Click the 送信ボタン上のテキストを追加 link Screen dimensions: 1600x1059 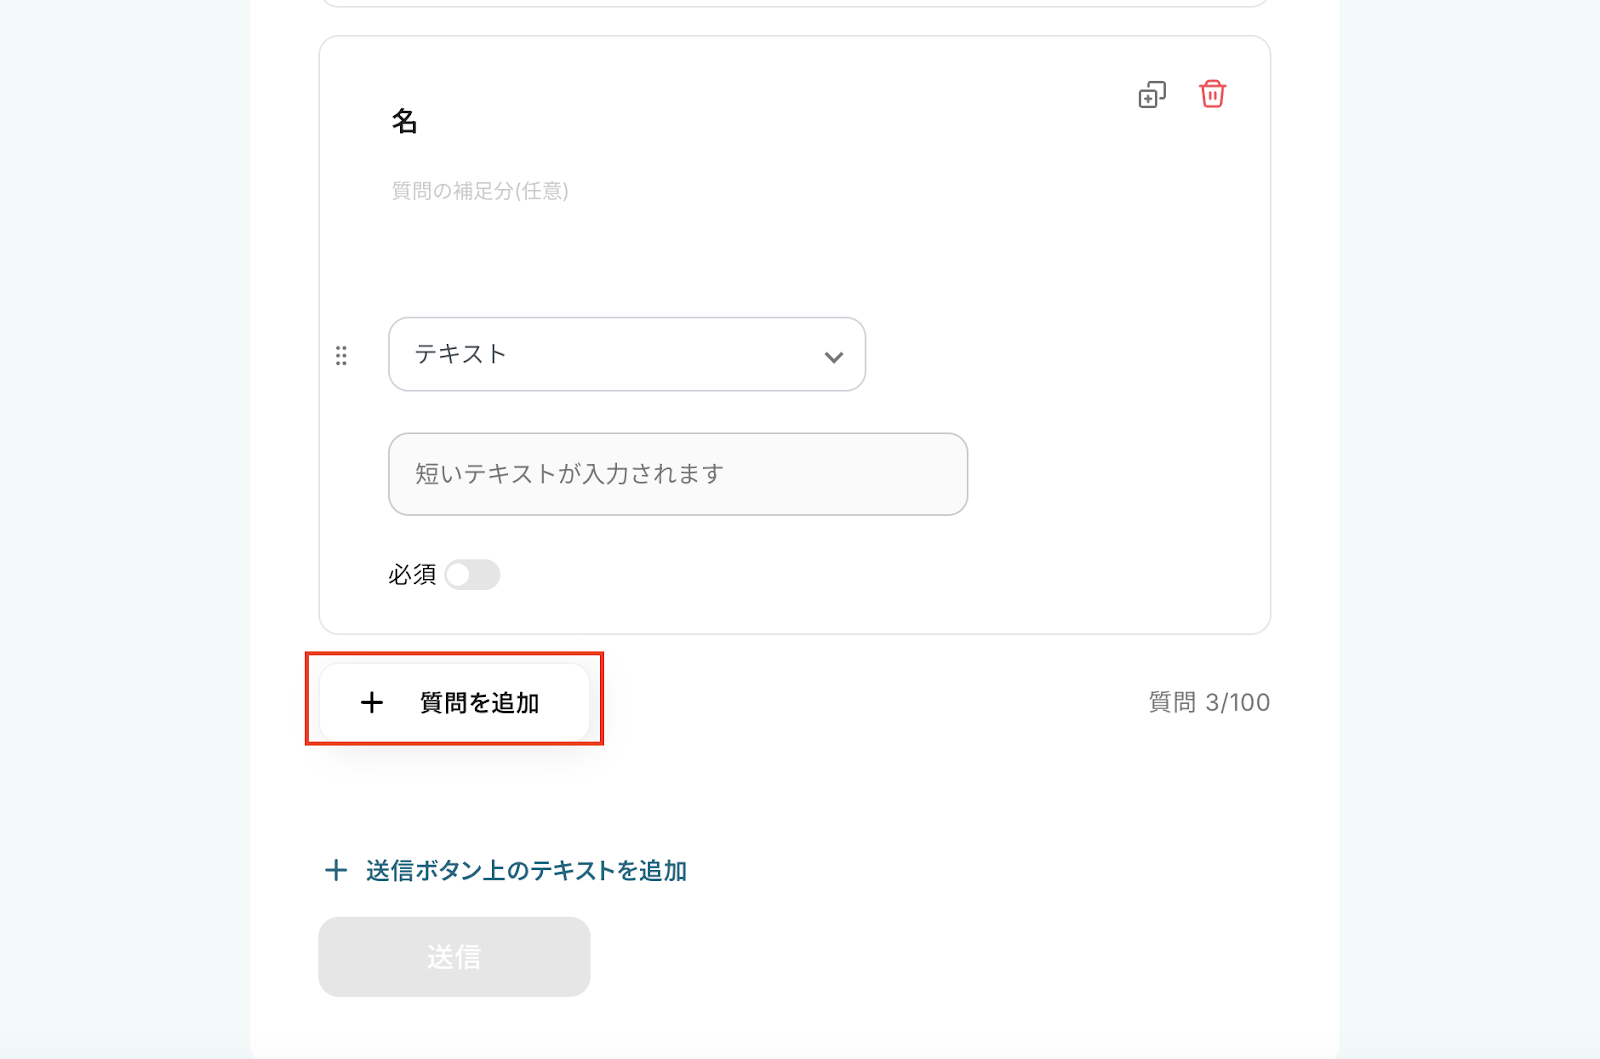(x=526, y=871)
